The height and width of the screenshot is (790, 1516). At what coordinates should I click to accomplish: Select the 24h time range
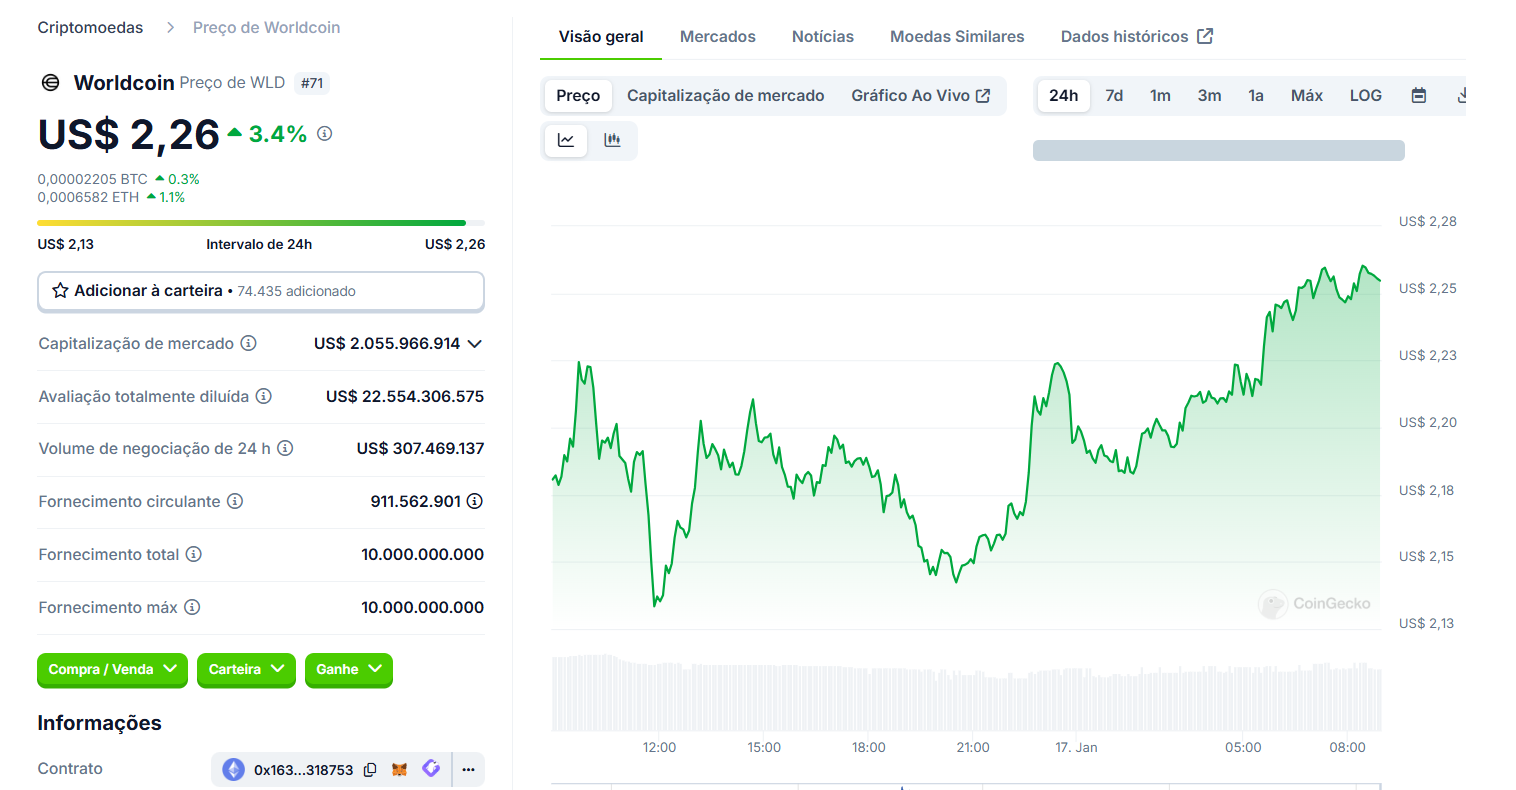1064,96
